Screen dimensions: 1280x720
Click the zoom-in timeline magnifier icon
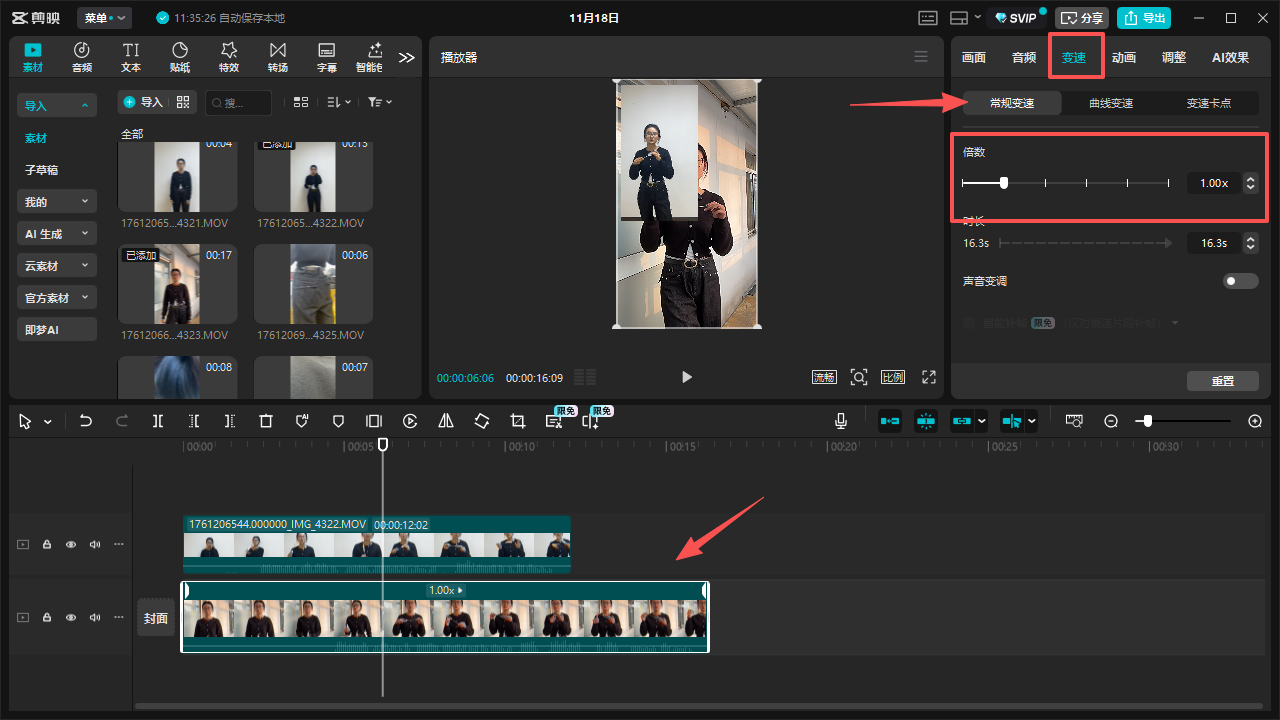pyautogui.click(x=1255, y=421)
